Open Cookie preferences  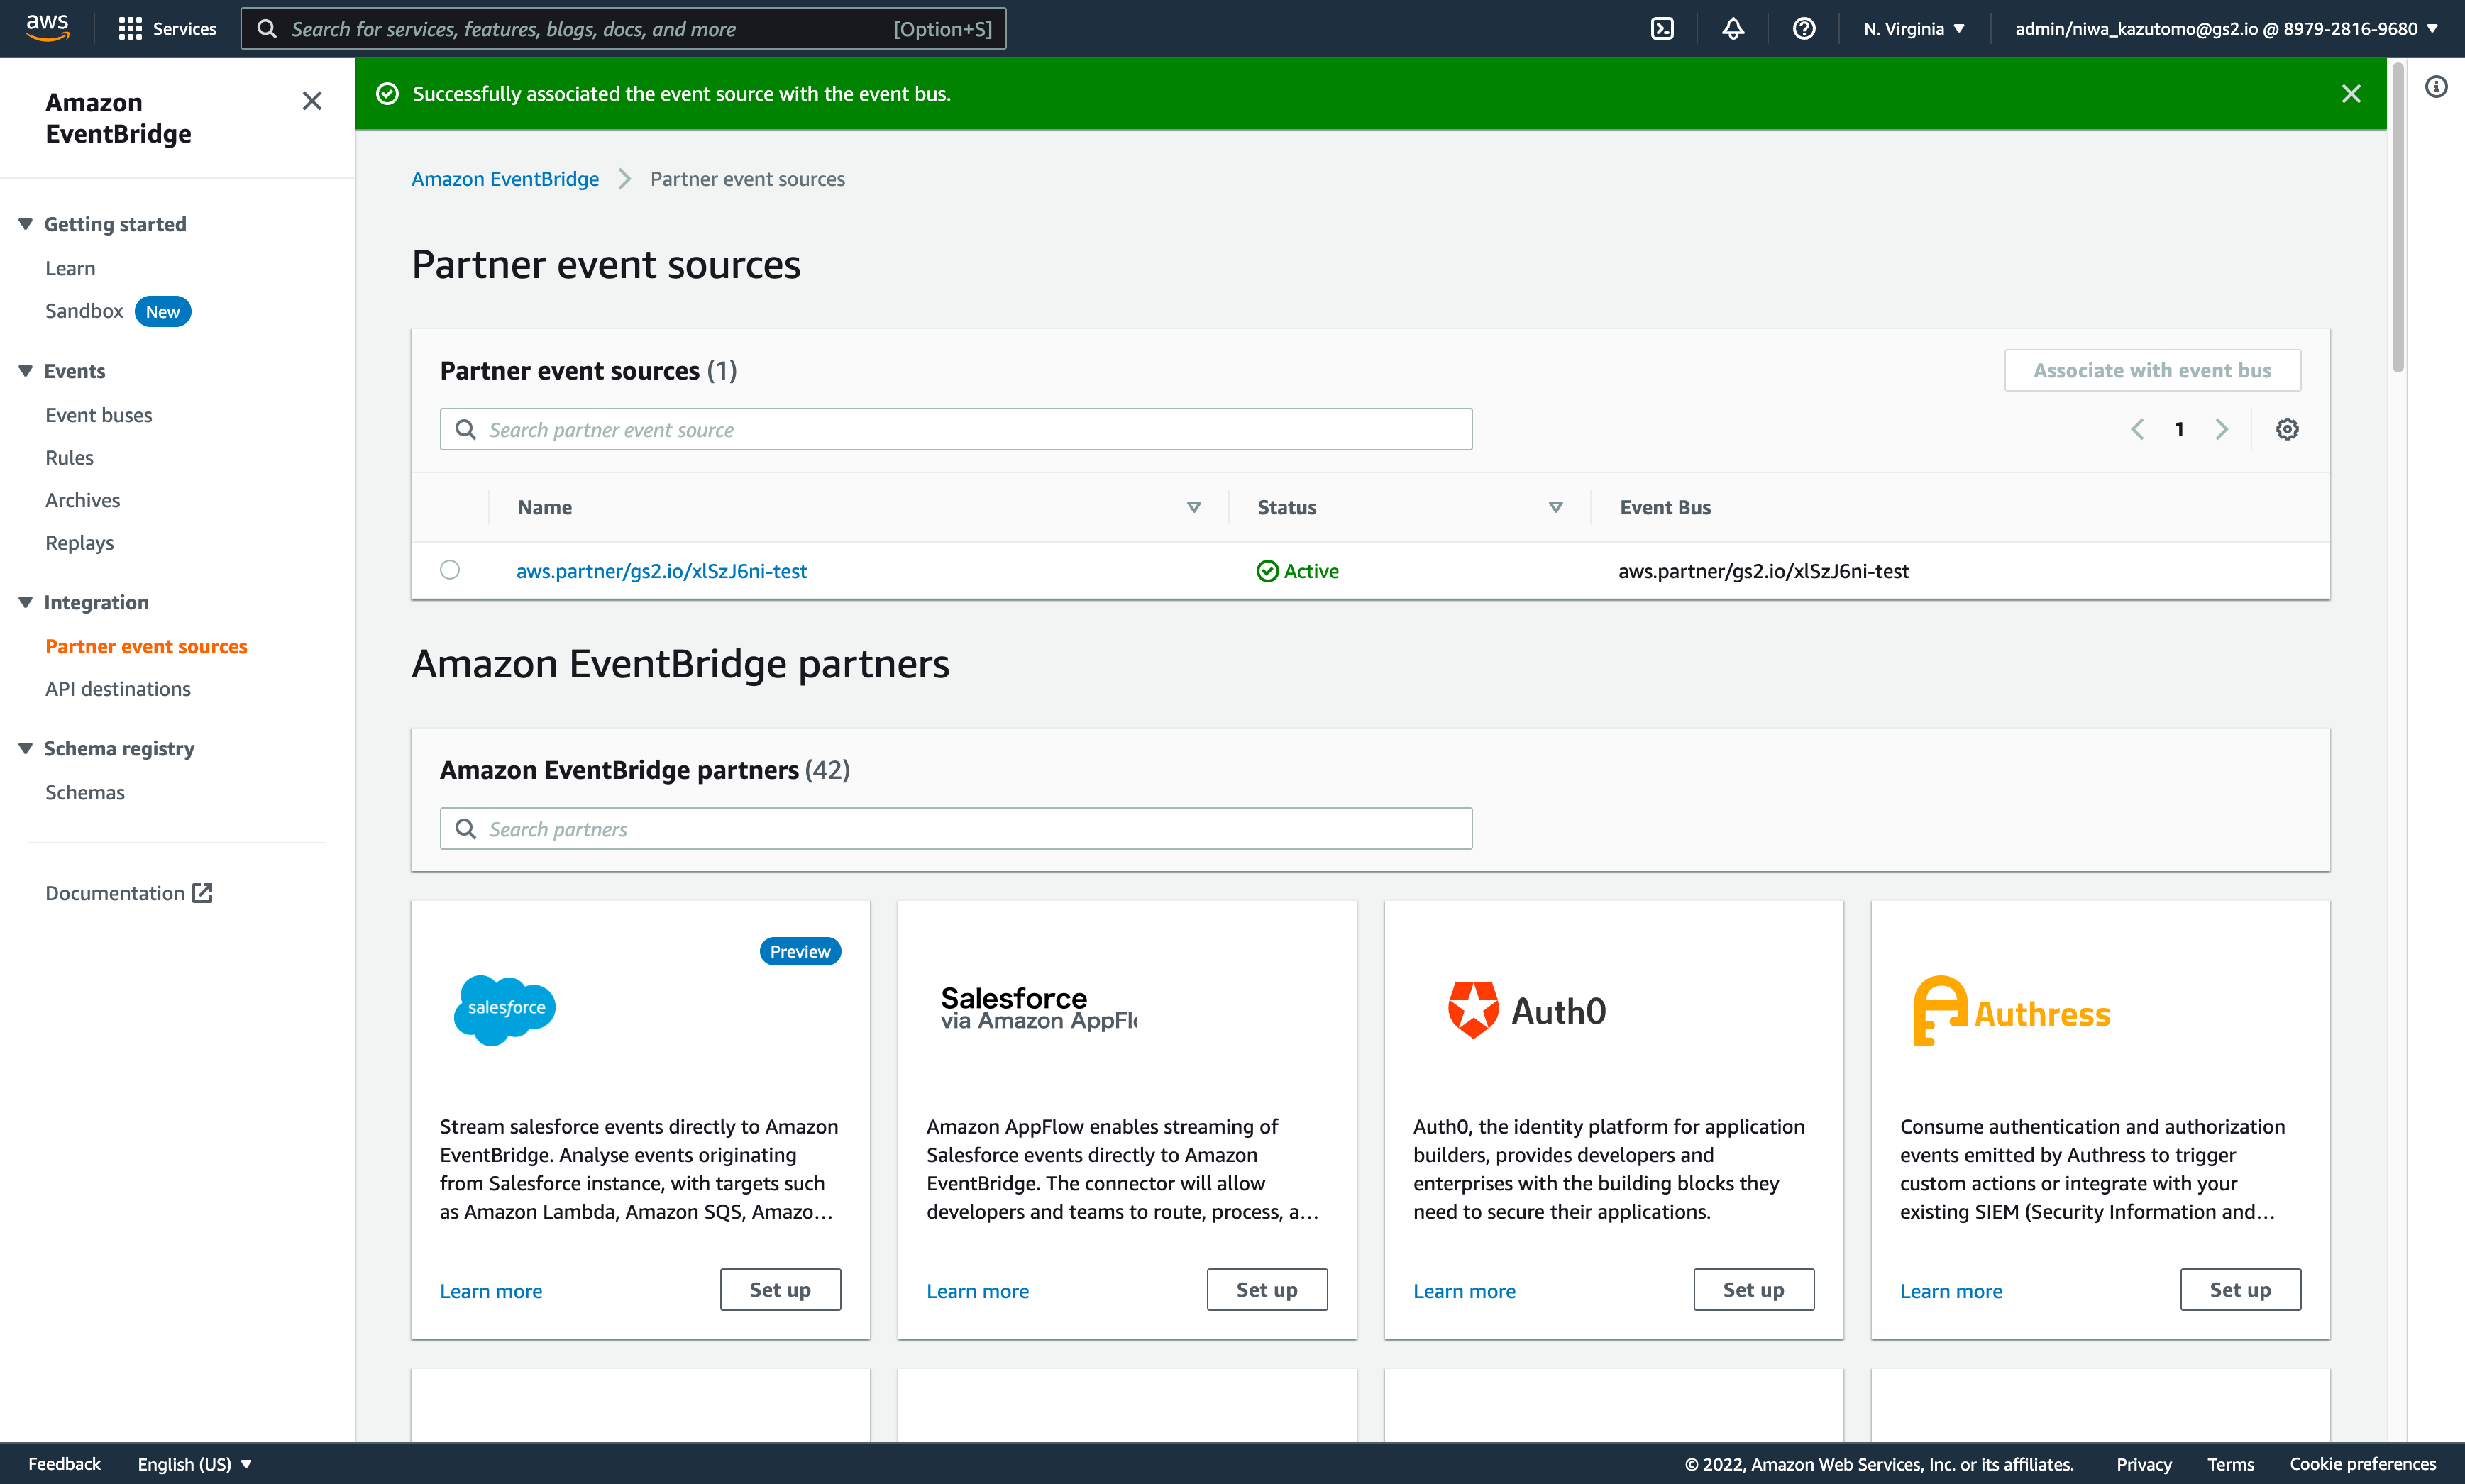2363,1464
